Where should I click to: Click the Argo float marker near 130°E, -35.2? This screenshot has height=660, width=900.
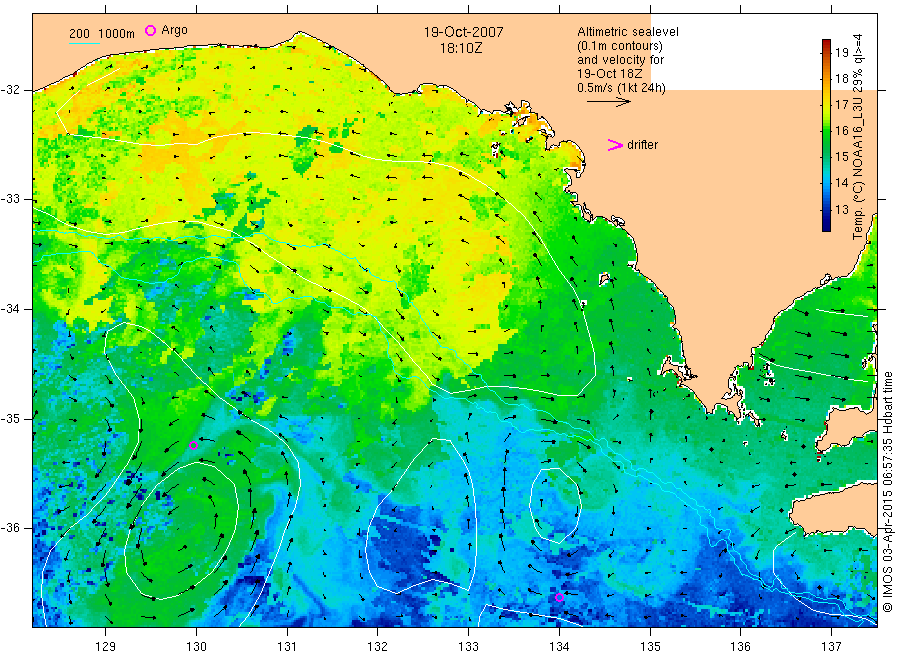193,445
